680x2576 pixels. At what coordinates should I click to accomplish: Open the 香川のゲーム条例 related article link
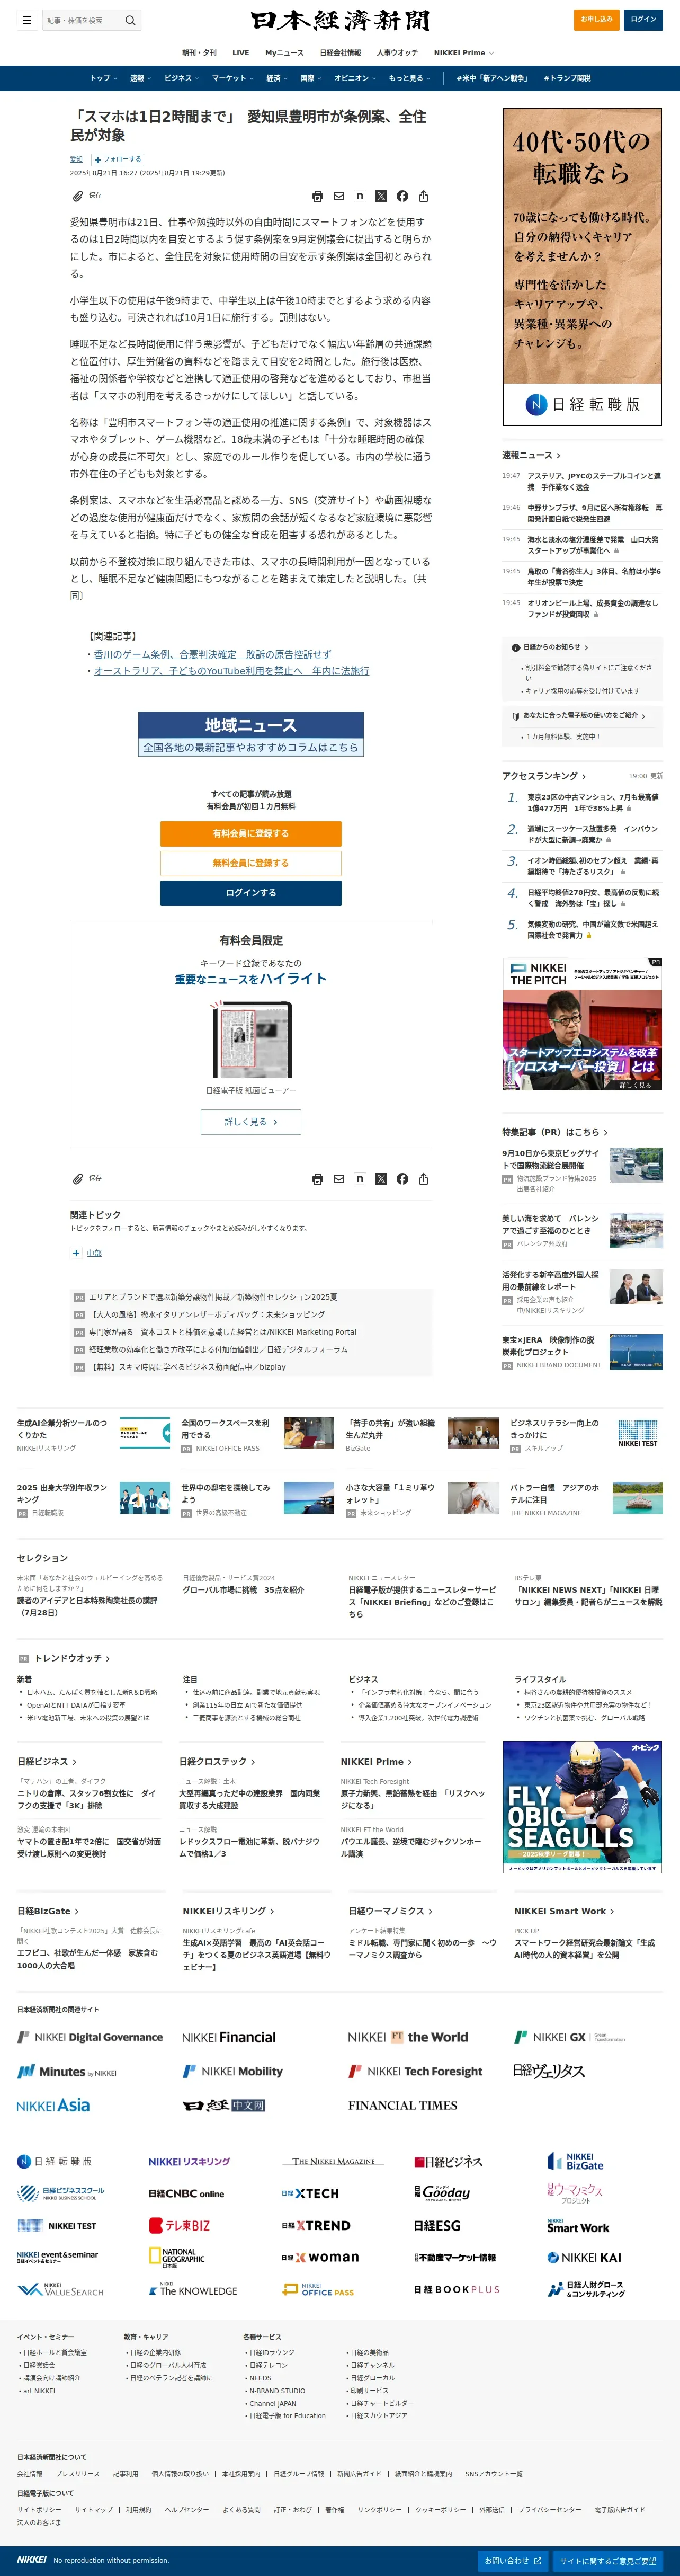213,654
